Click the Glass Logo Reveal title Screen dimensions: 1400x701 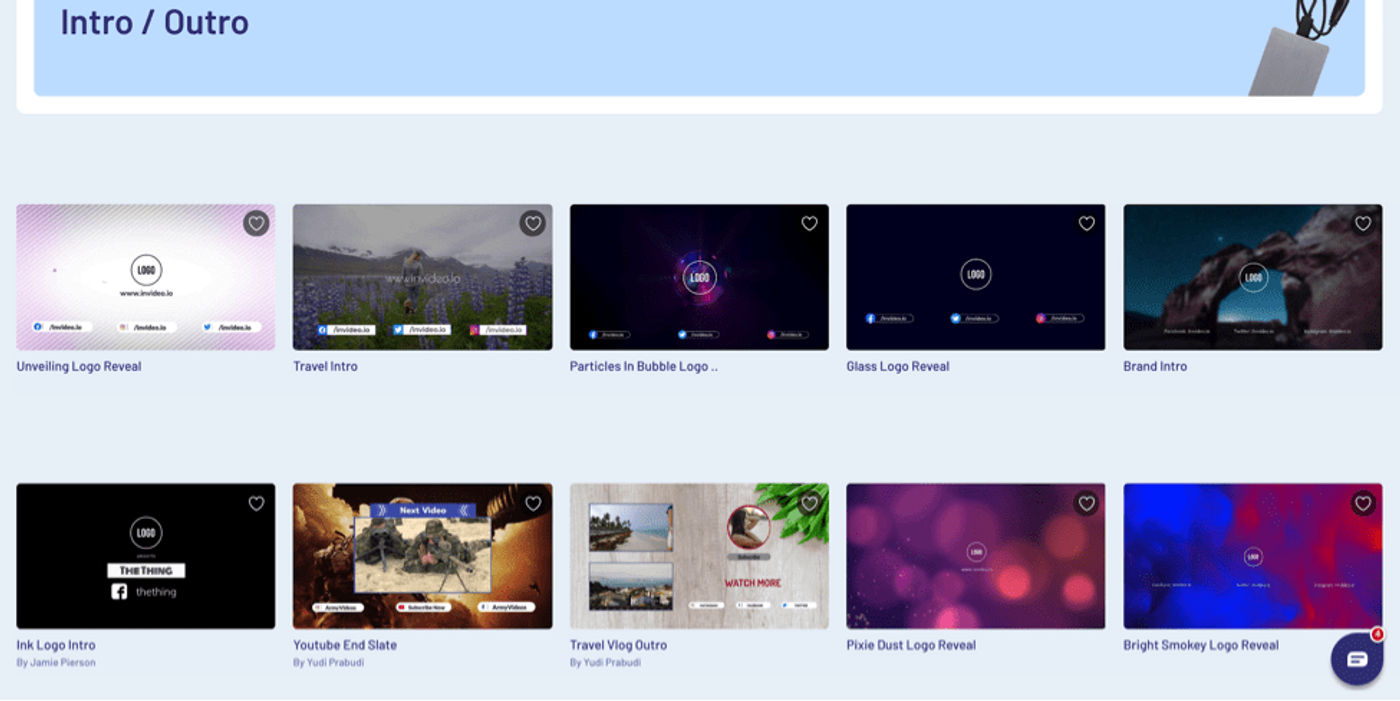tap(898, 366)
